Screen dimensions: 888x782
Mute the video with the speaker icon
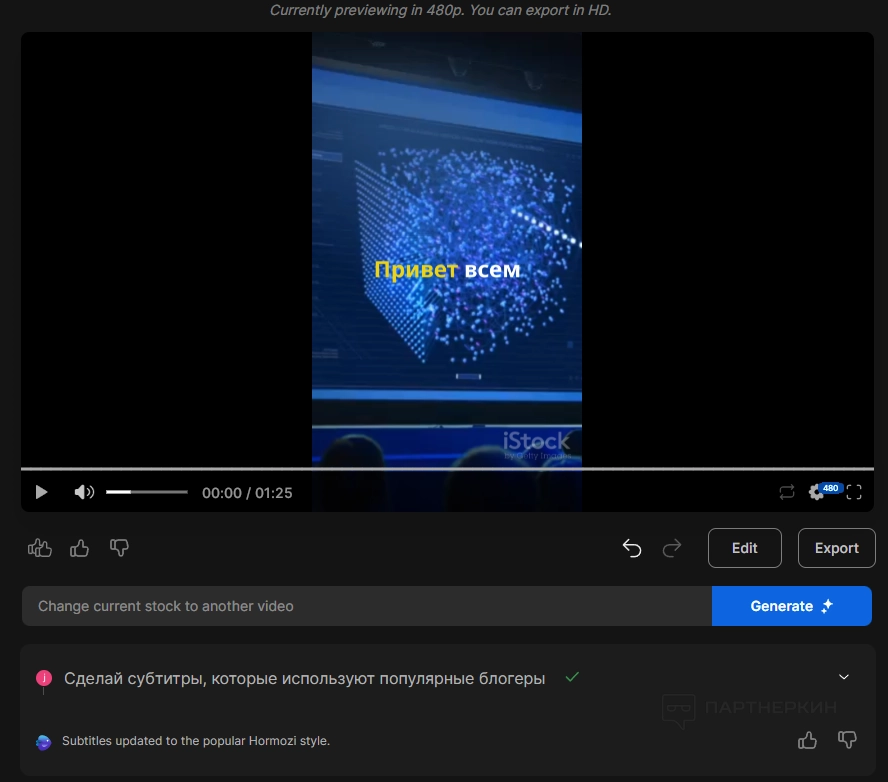[84, 492]
